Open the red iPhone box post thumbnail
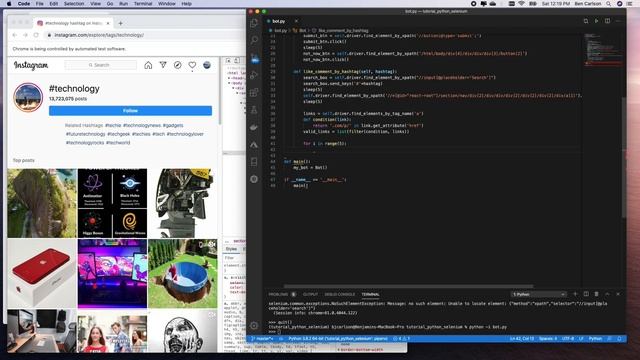Viewport: 640px width, 360px height. click(42, 273)
